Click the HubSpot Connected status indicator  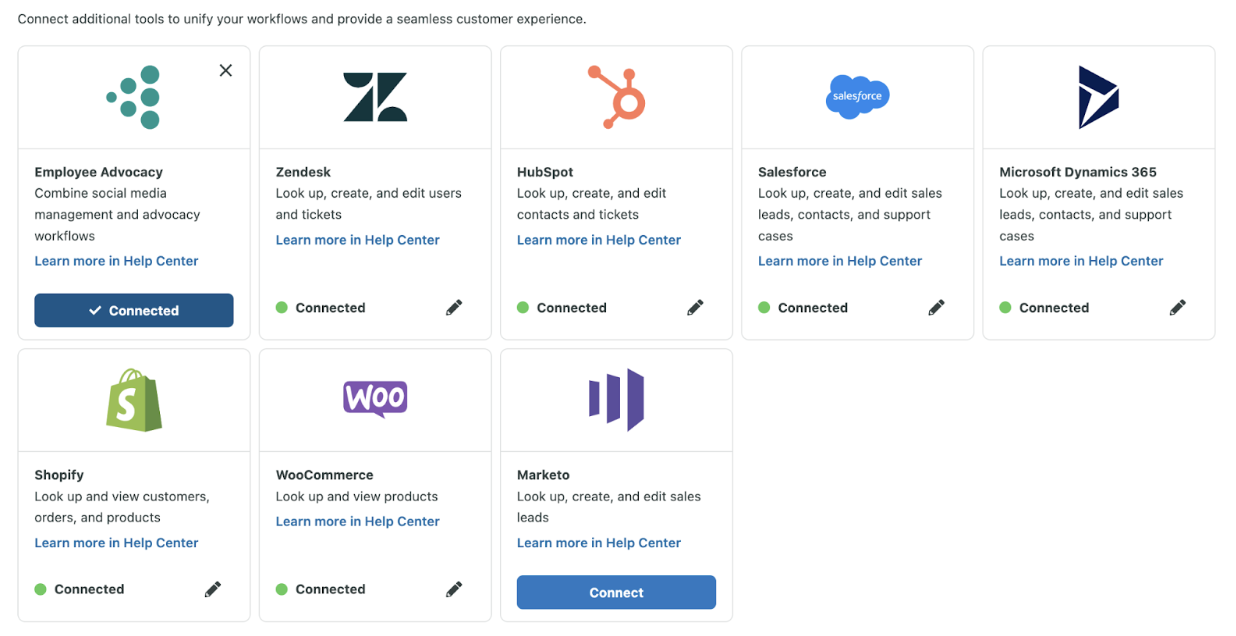[x=562, y=308]
